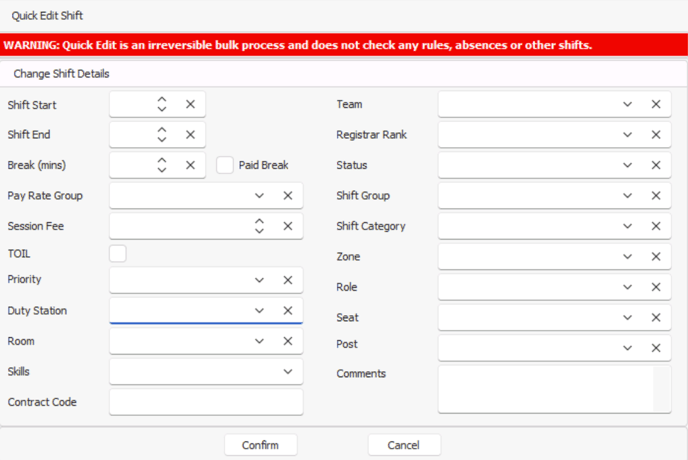Clear the Duty Station selection
This screenshot has width=688, height=460.
point(288,311)
